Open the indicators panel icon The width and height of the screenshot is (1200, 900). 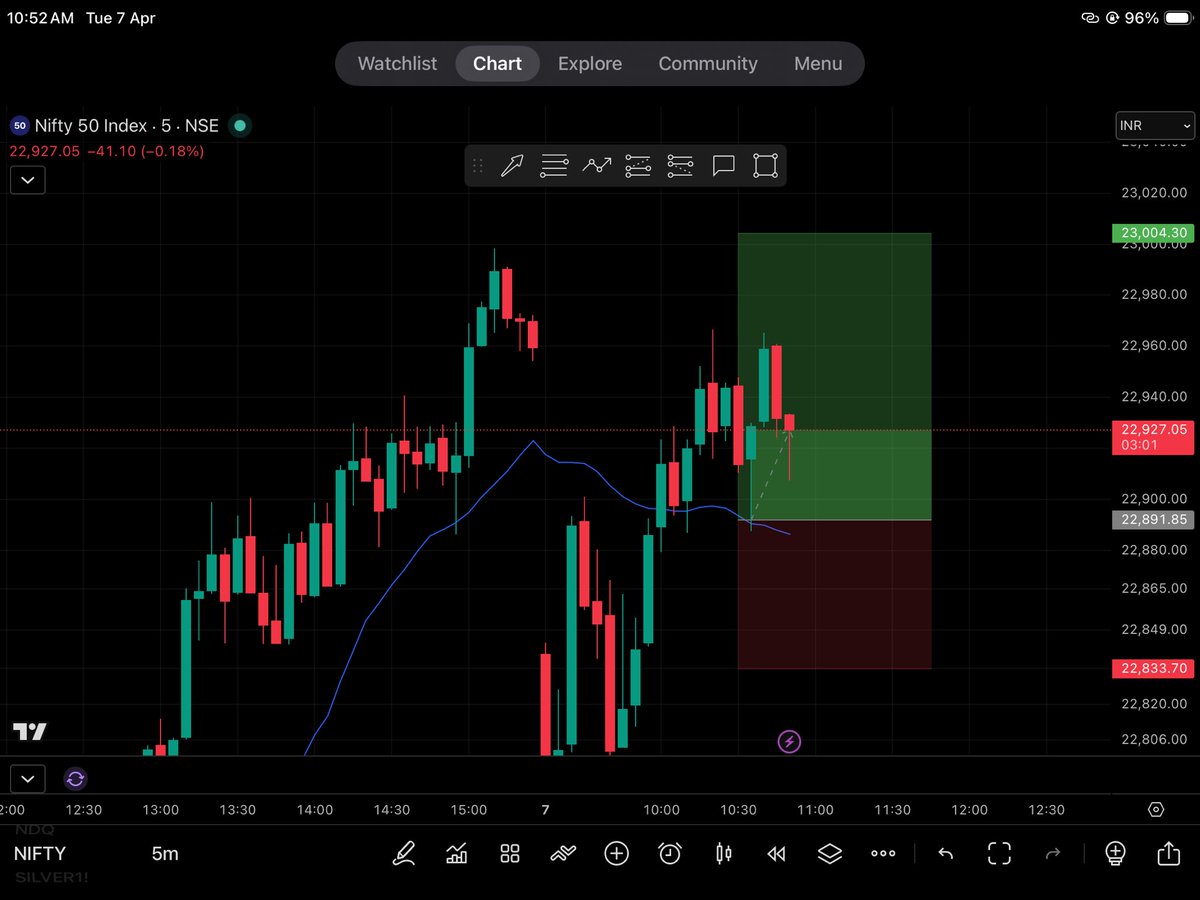[x=457, y=853]
